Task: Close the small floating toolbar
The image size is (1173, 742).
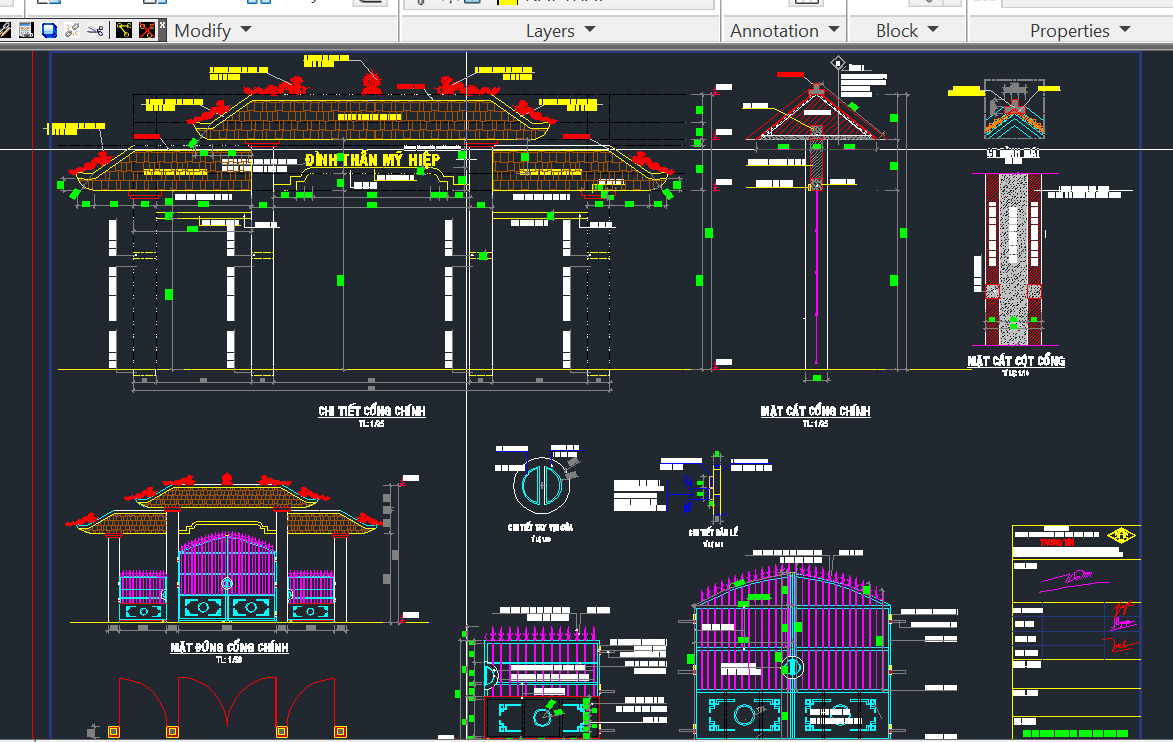Action: [x=162, y=23]
